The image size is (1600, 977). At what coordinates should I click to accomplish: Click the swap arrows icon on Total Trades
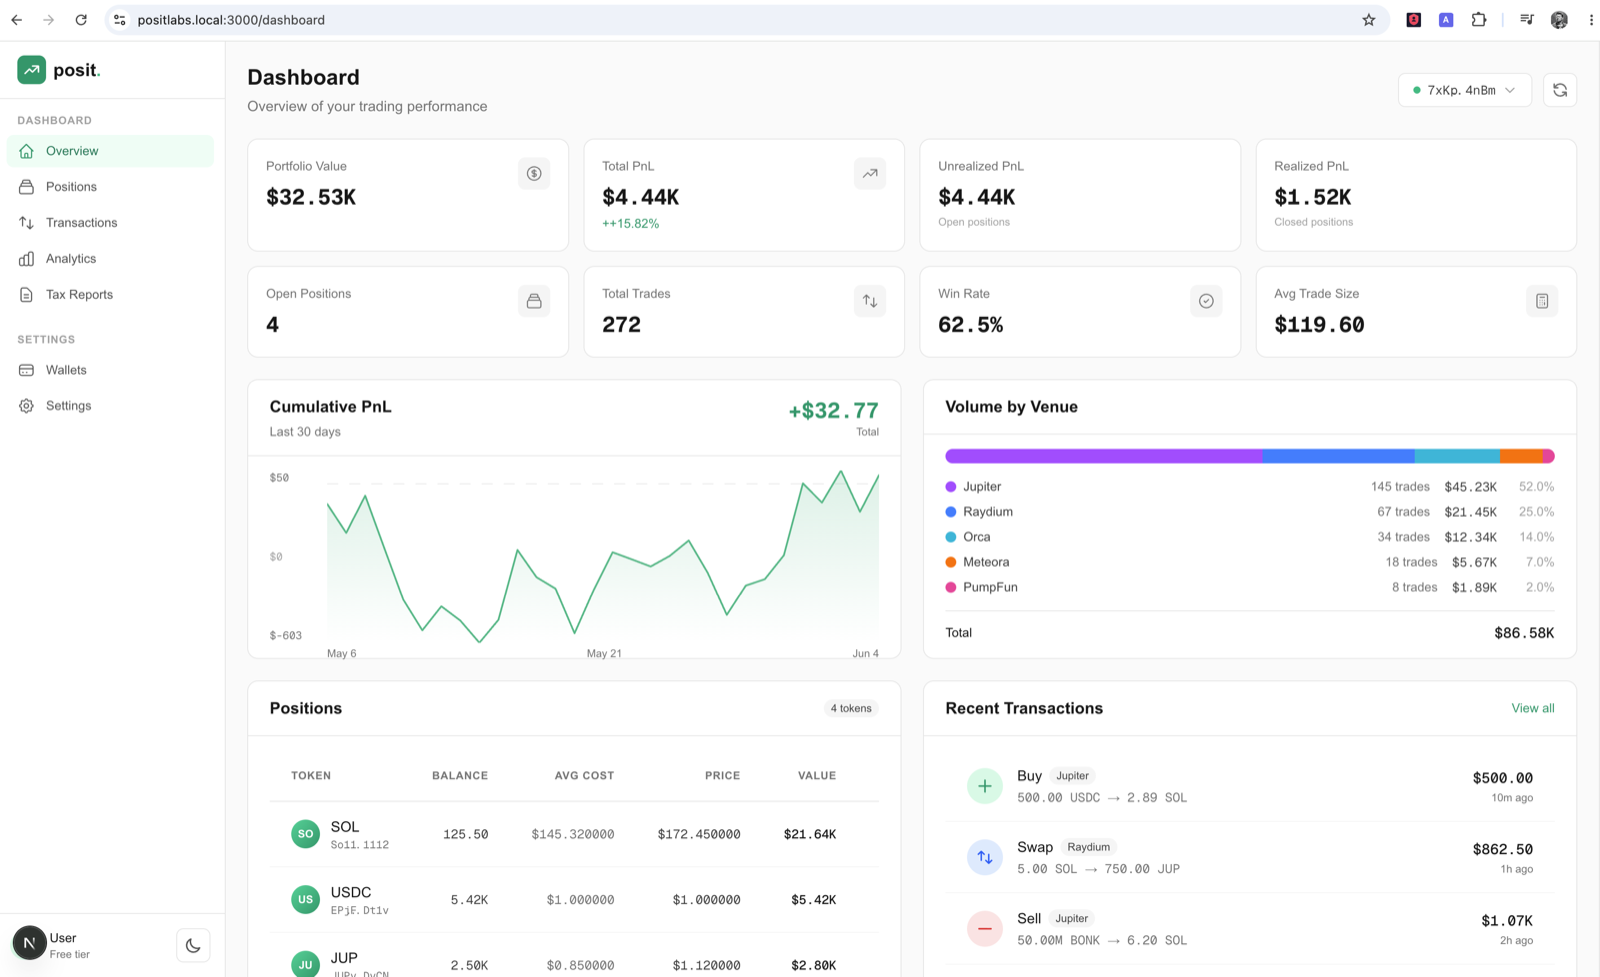(x=870, y=301)
